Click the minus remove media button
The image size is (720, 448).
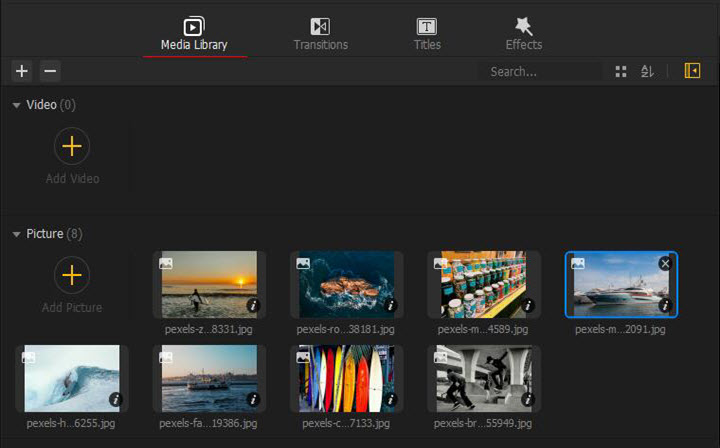point(50,71)
